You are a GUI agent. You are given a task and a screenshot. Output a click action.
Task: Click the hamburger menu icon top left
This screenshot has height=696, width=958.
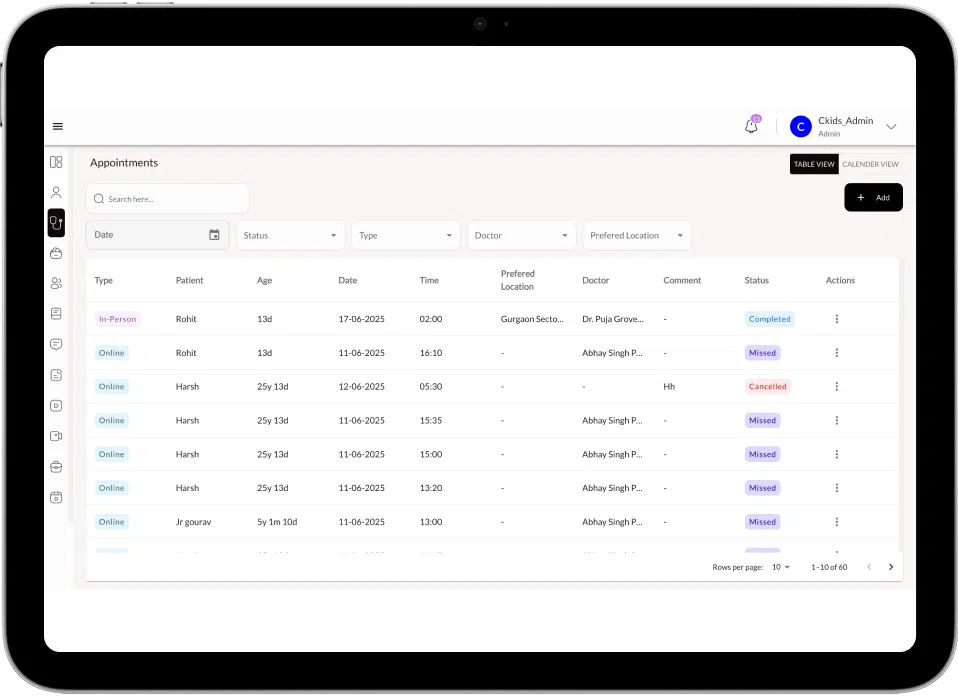(x=58, y=126)
